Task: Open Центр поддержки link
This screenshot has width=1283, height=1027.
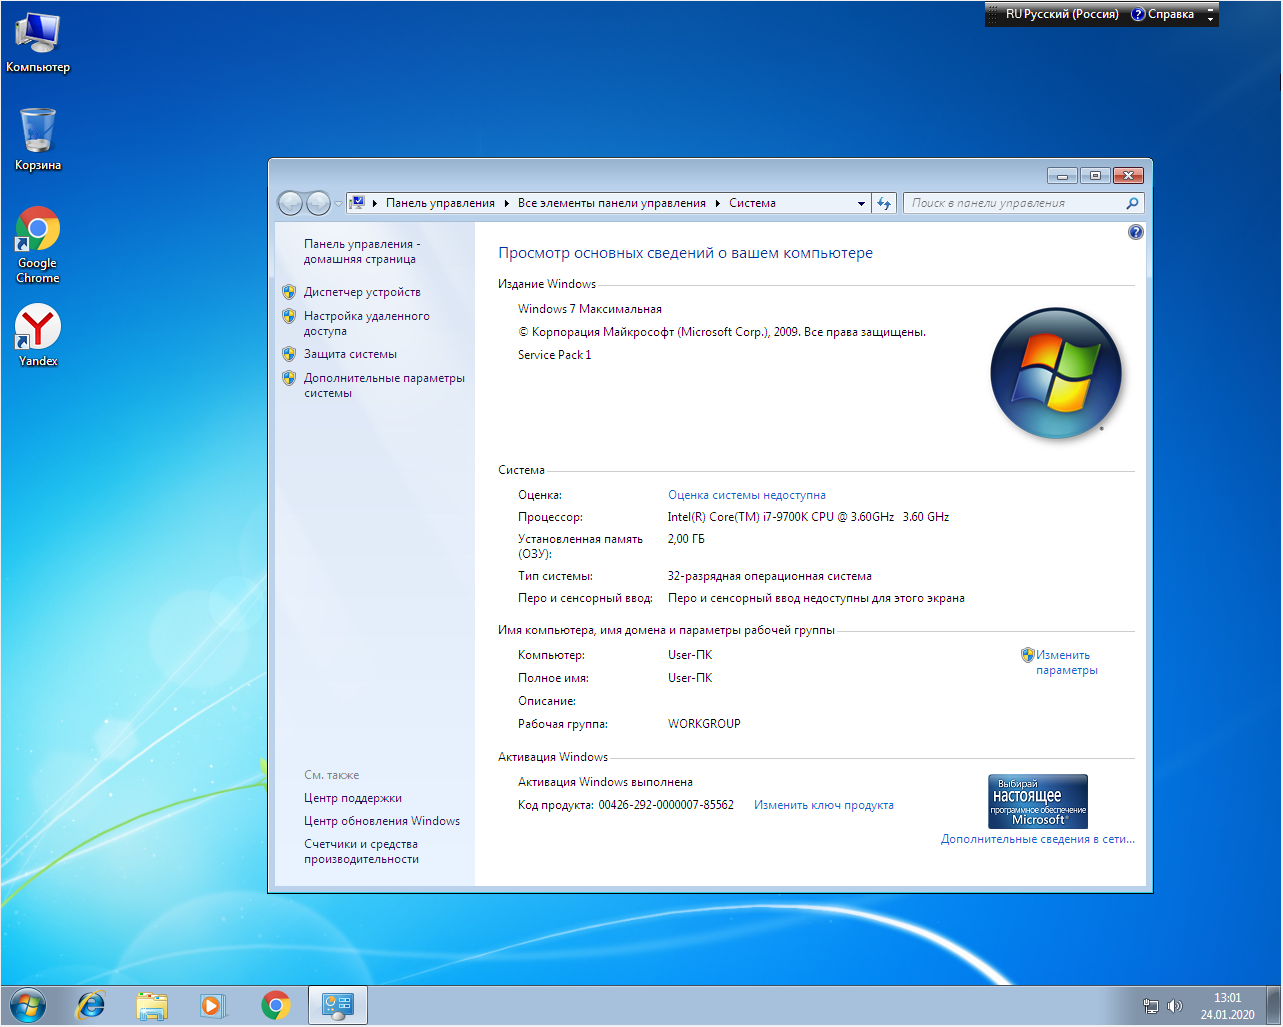Action: click(x=353, y=798)
